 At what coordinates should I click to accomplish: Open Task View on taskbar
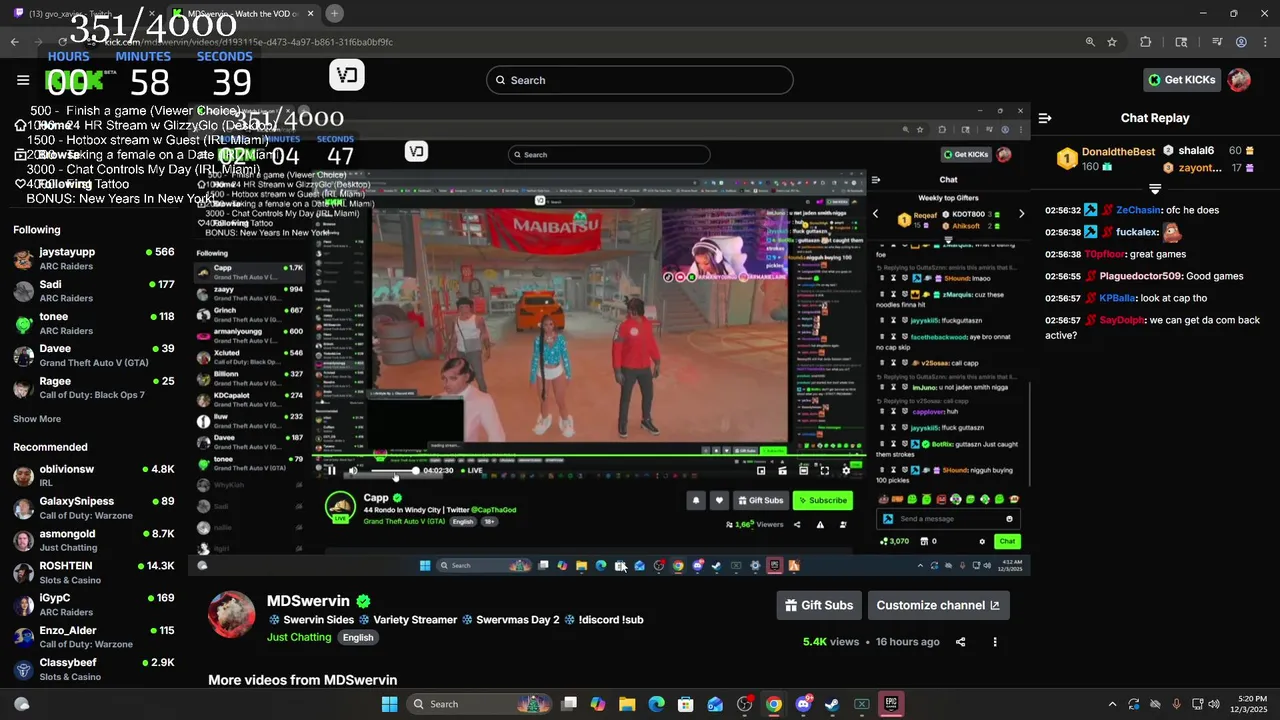click(x=569, y=704)
